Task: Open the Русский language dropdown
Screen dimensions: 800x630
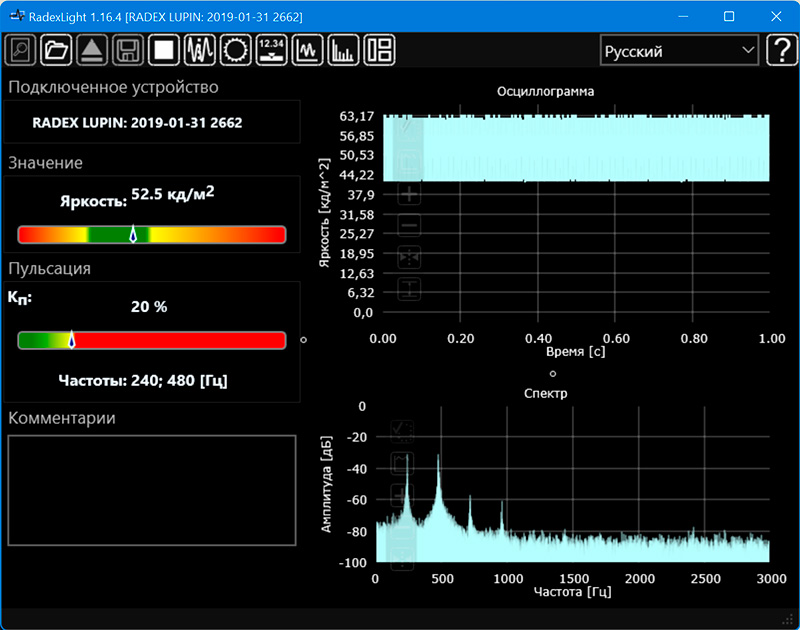Action: [x=679, y=51]
